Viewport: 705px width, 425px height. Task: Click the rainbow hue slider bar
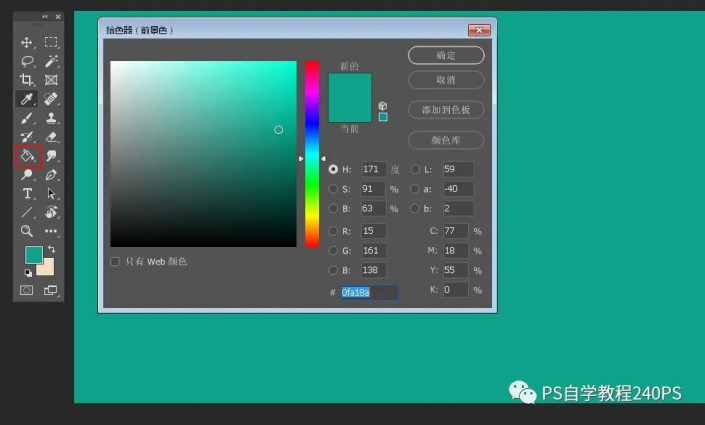tap(312, 154)
